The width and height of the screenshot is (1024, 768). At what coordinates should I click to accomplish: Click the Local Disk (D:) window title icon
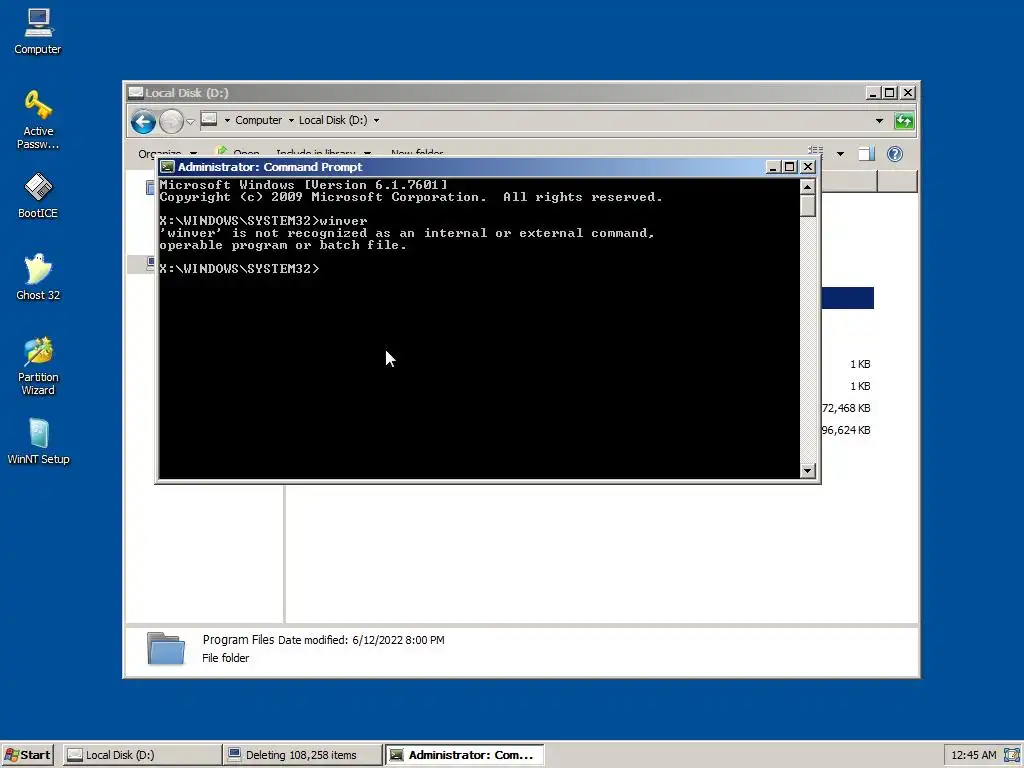(x=135, y=93)
